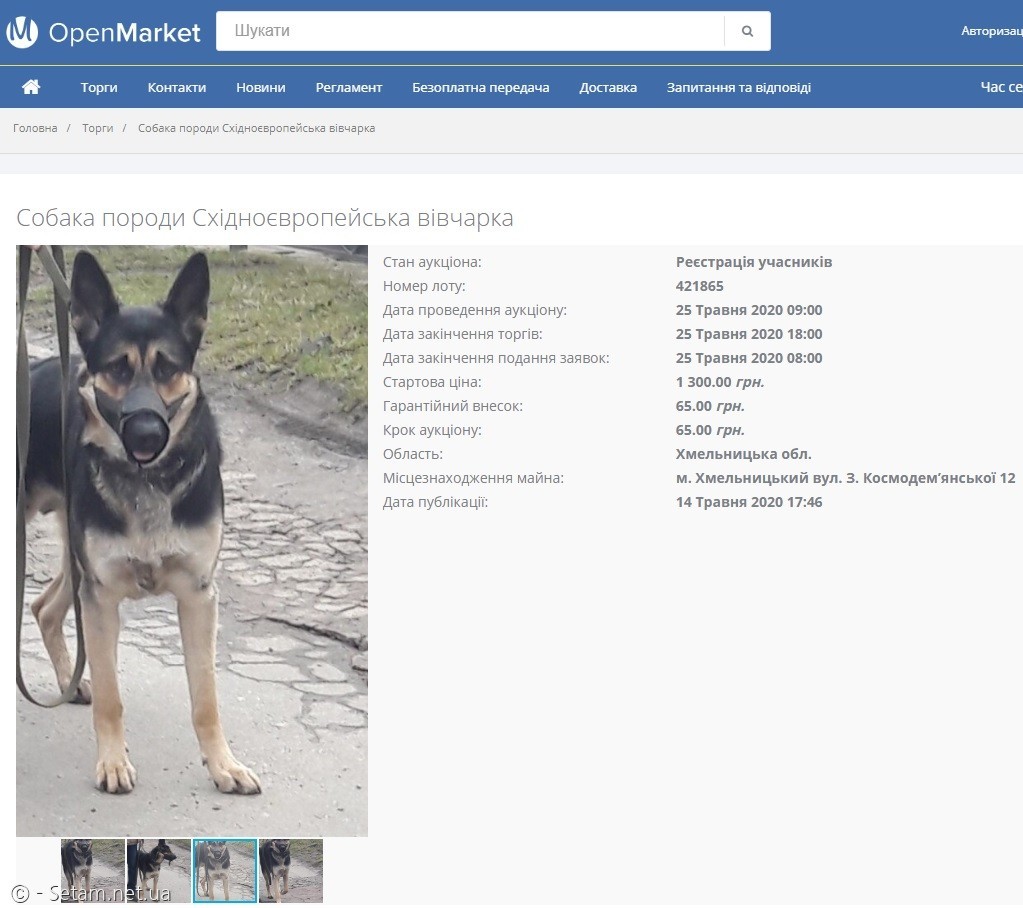Click Головна breadcrumb link
This screenshot has width=1023, height=908.
click(x=35, y=128)
